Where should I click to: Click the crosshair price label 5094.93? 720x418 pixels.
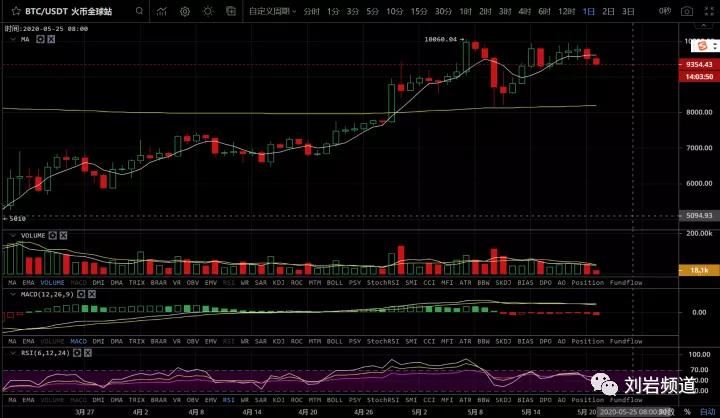[x=699, y=215]
